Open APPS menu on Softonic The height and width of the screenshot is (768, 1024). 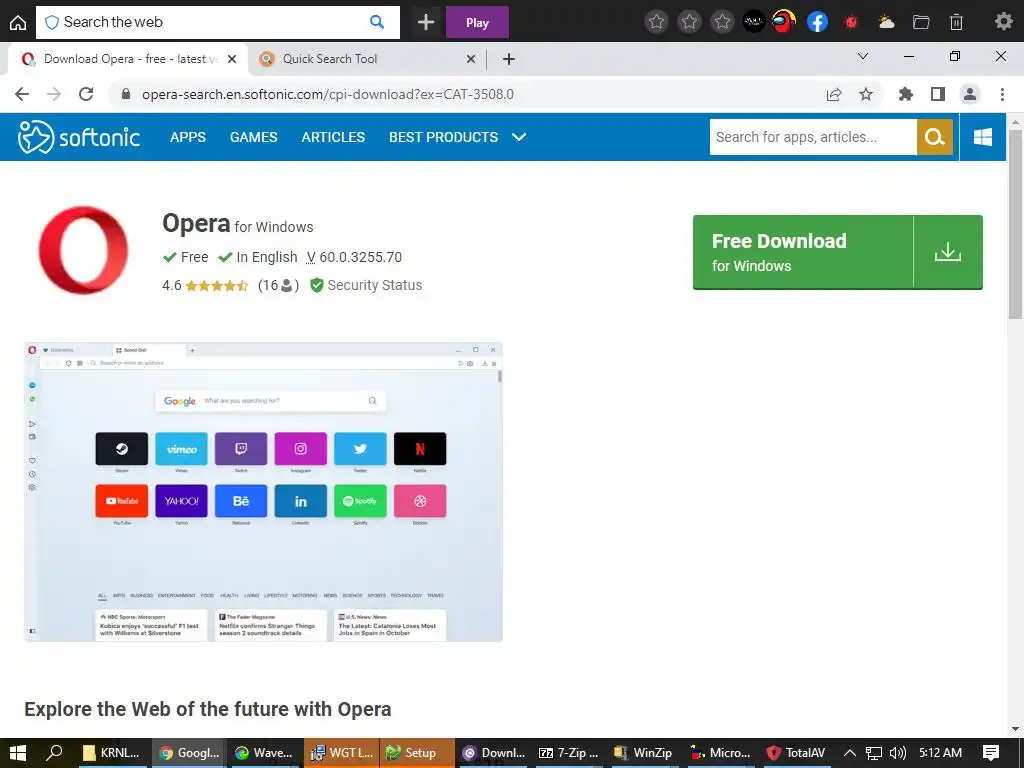187,137
